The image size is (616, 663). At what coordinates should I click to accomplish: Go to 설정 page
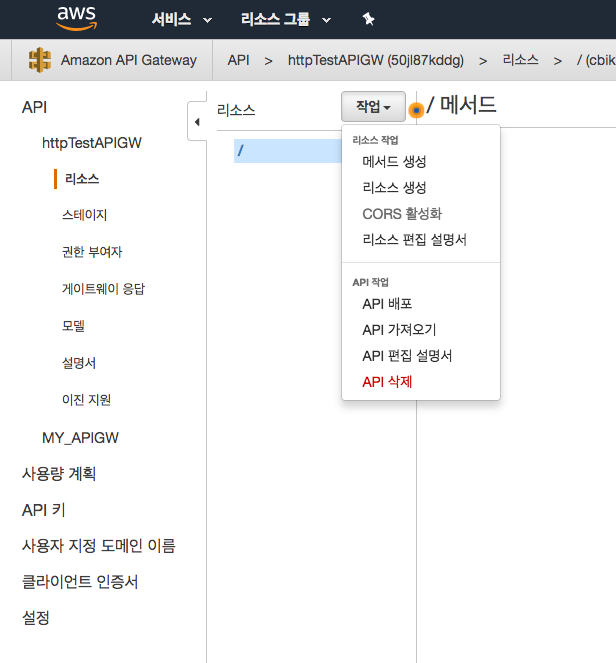pyautogui.click(x=36, y=618)
